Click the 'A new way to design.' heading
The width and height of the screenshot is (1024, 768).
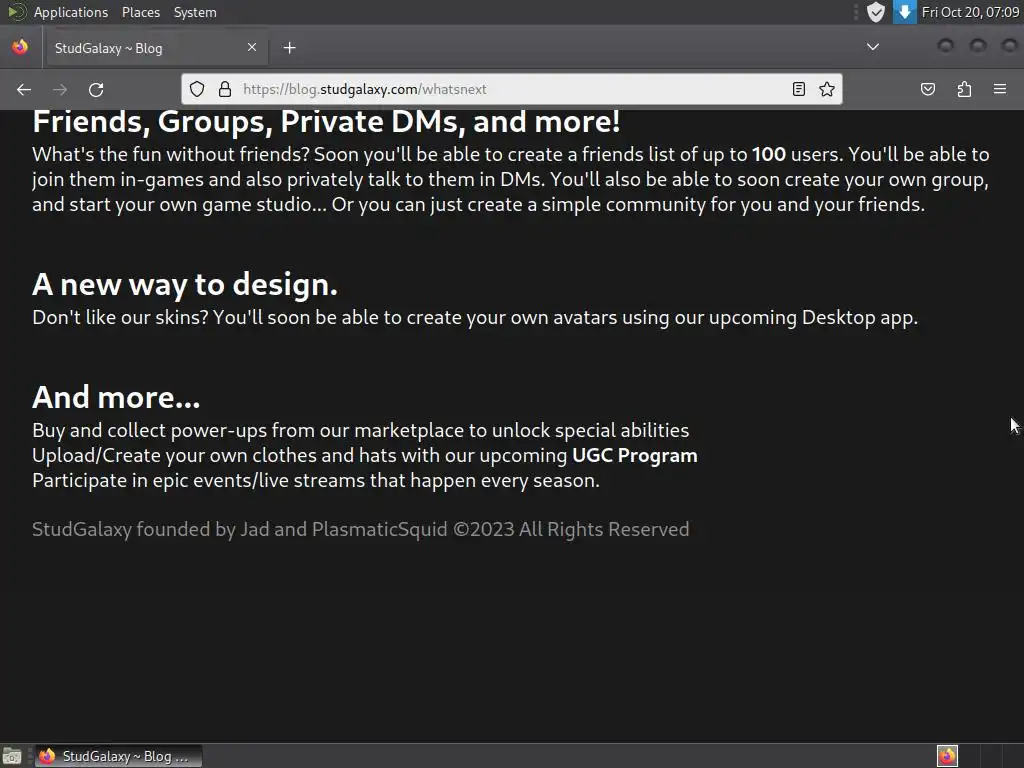tap(185, 285)
